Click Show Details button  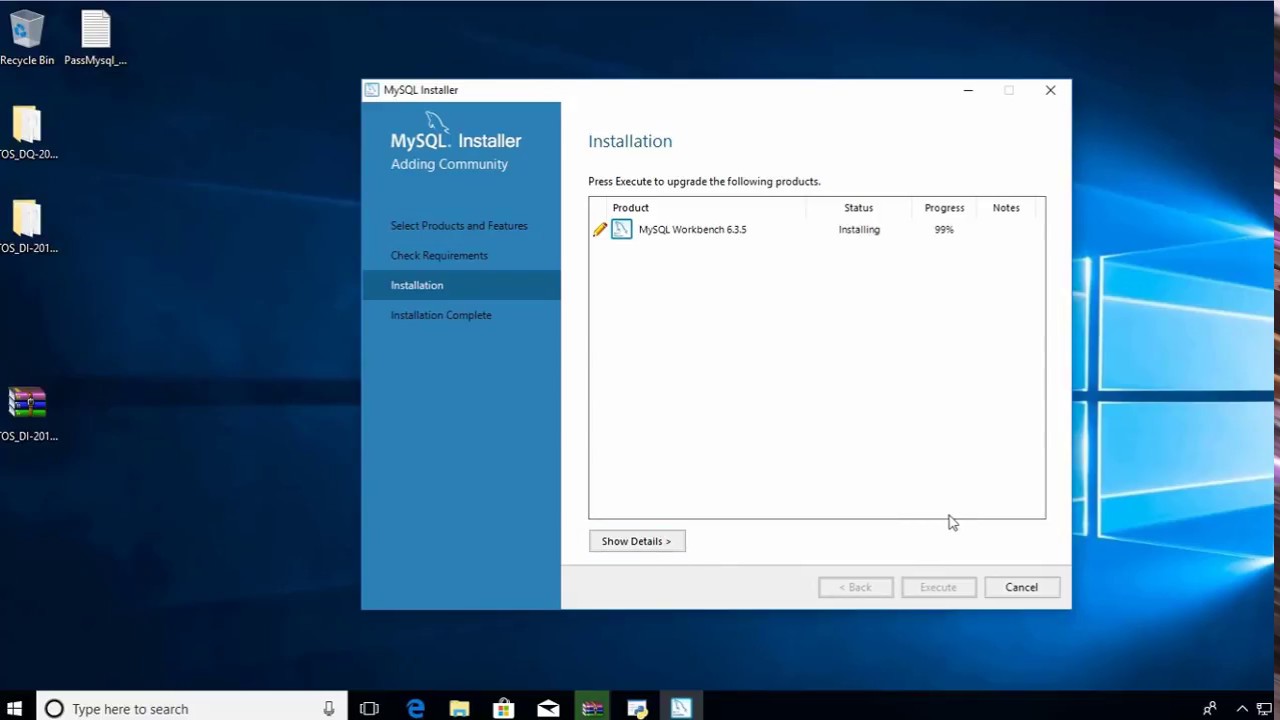pyautogui.click(x=637, y=541)
